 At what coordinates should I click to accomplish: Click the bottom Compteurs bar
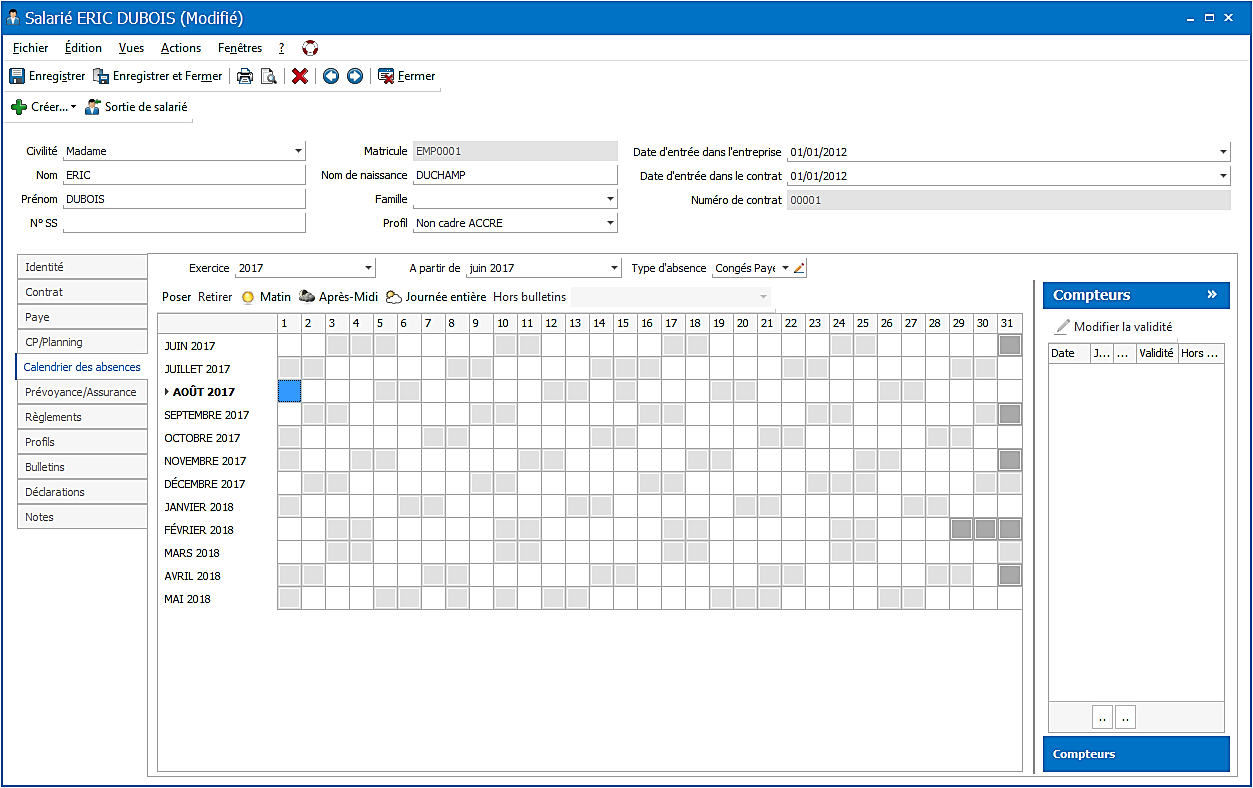click(1136, 754)
